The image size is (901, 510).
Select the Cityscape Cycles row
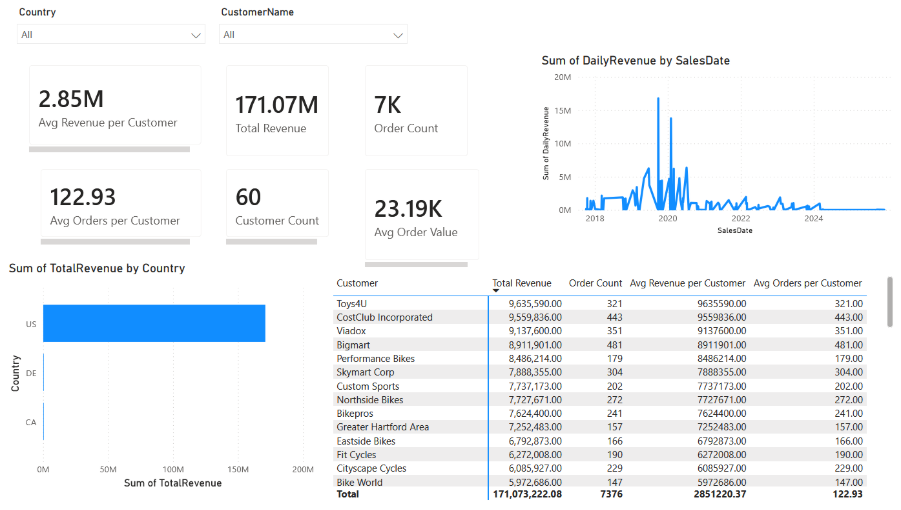pyautogui.click(x=600, y=468)
